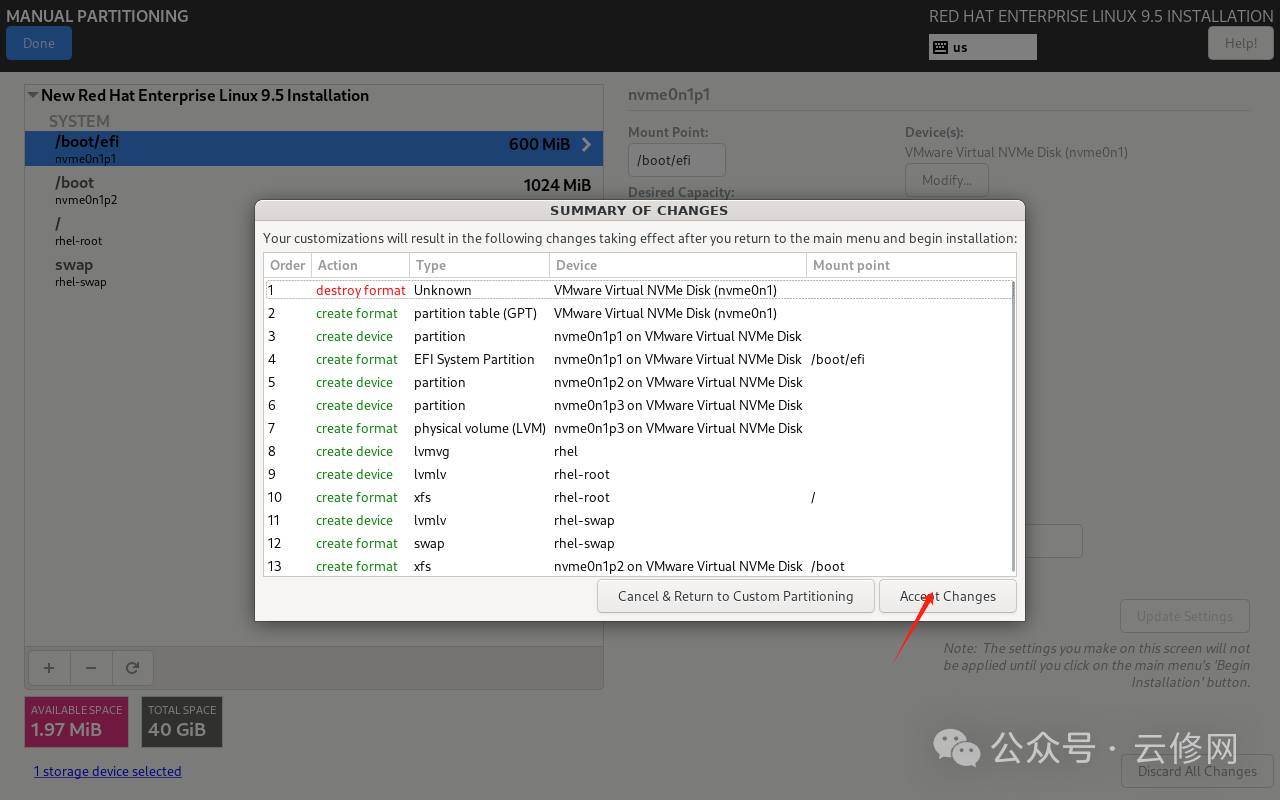Click the Modify... device button

(x=947, y=180)
